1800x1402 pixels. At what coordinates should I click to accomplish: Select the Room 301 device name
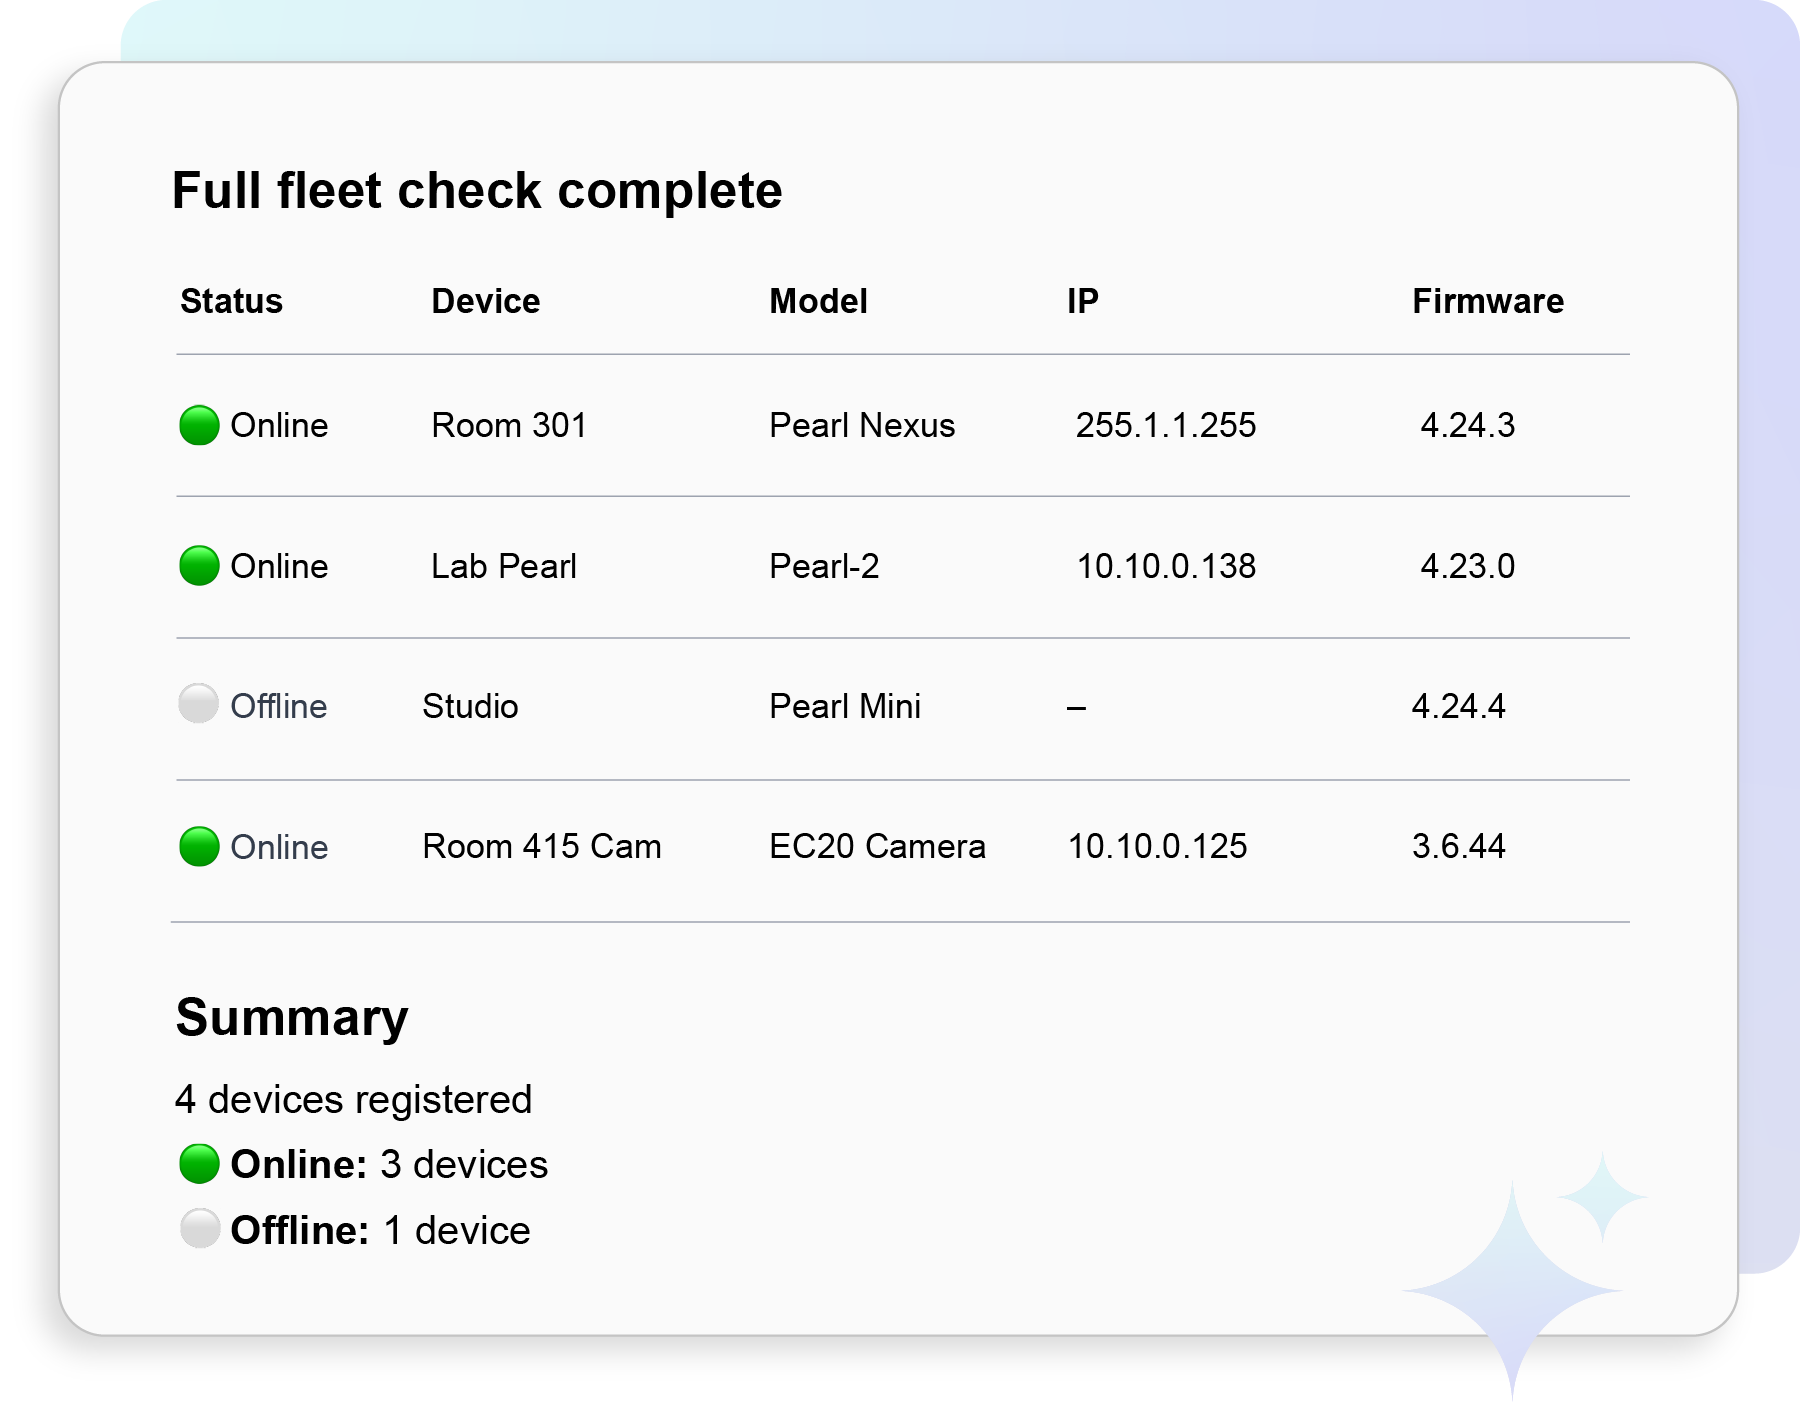tap(509, 425)
